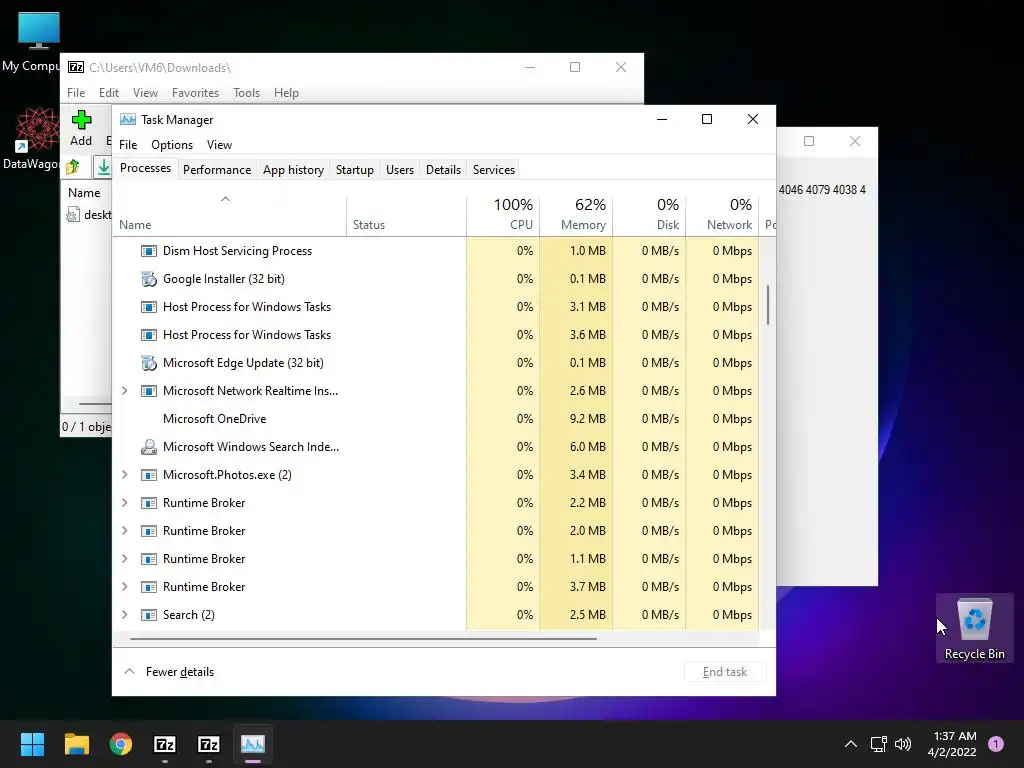
Task: Select the Recycle Bin desktop icon
Action: [x=974, y=628]
